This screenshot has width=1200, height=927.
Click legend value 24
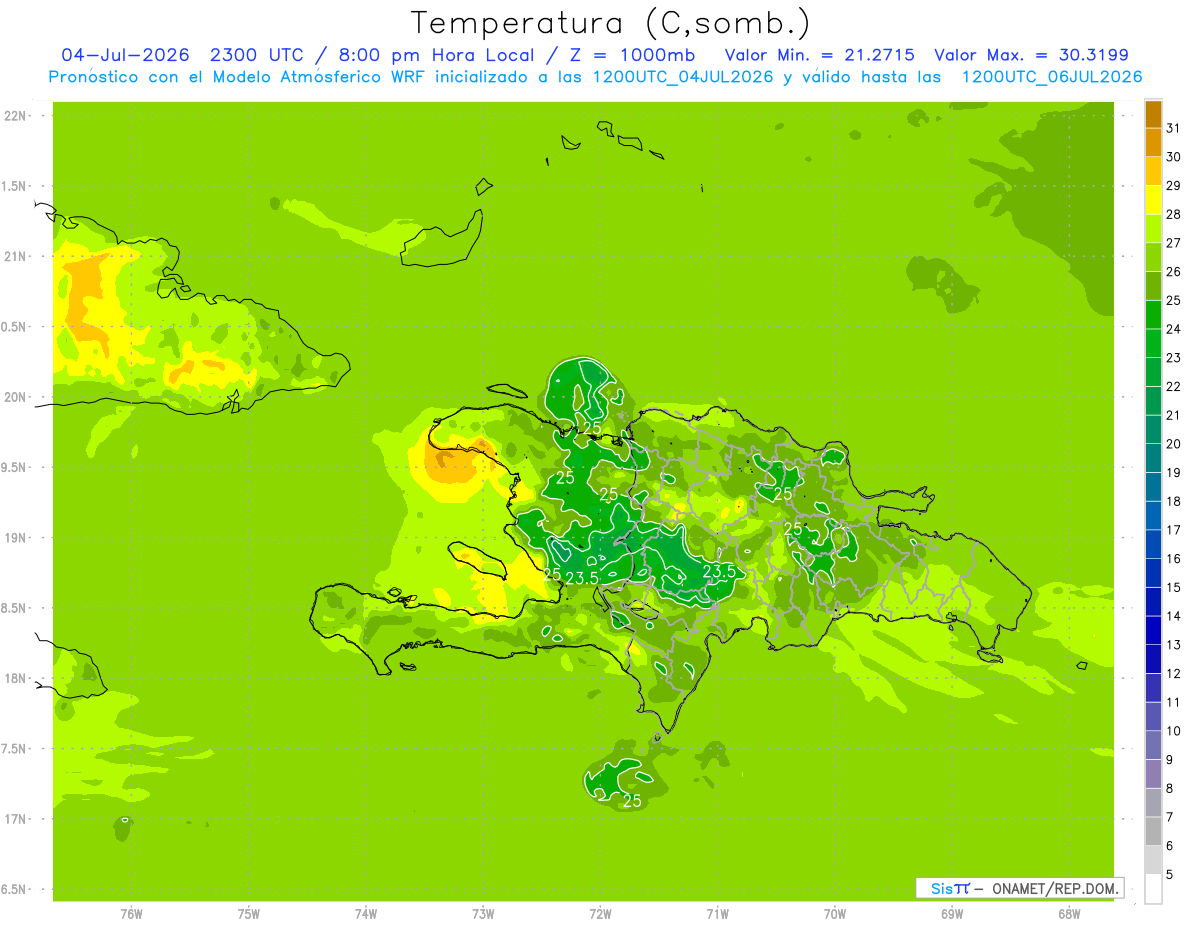tap(1174, 329)
